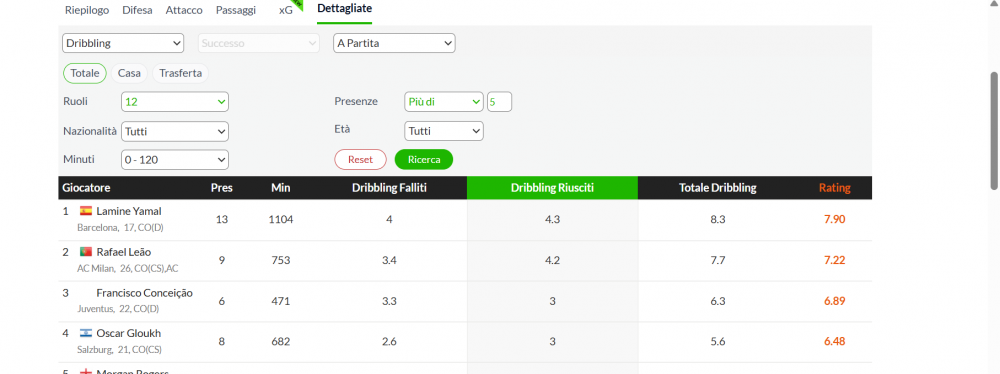Click Portugal flag icon beside Rafael Leão
The image size is (1000, 374).
click(85, 252)
